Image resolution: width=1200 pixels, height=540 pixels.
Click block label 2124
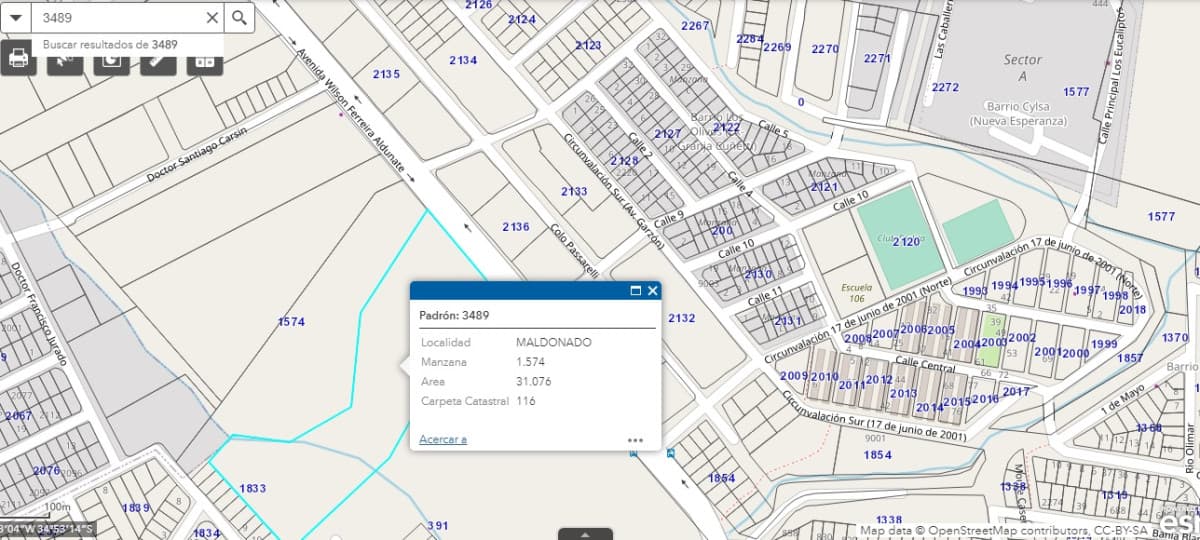[x=522, y=20]
